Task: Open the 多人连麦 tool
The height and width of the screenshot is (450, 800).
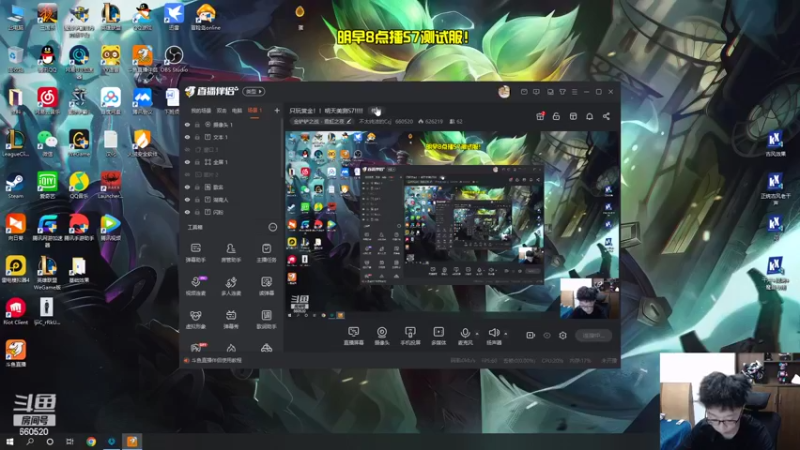Action: [x=231, y=286]
